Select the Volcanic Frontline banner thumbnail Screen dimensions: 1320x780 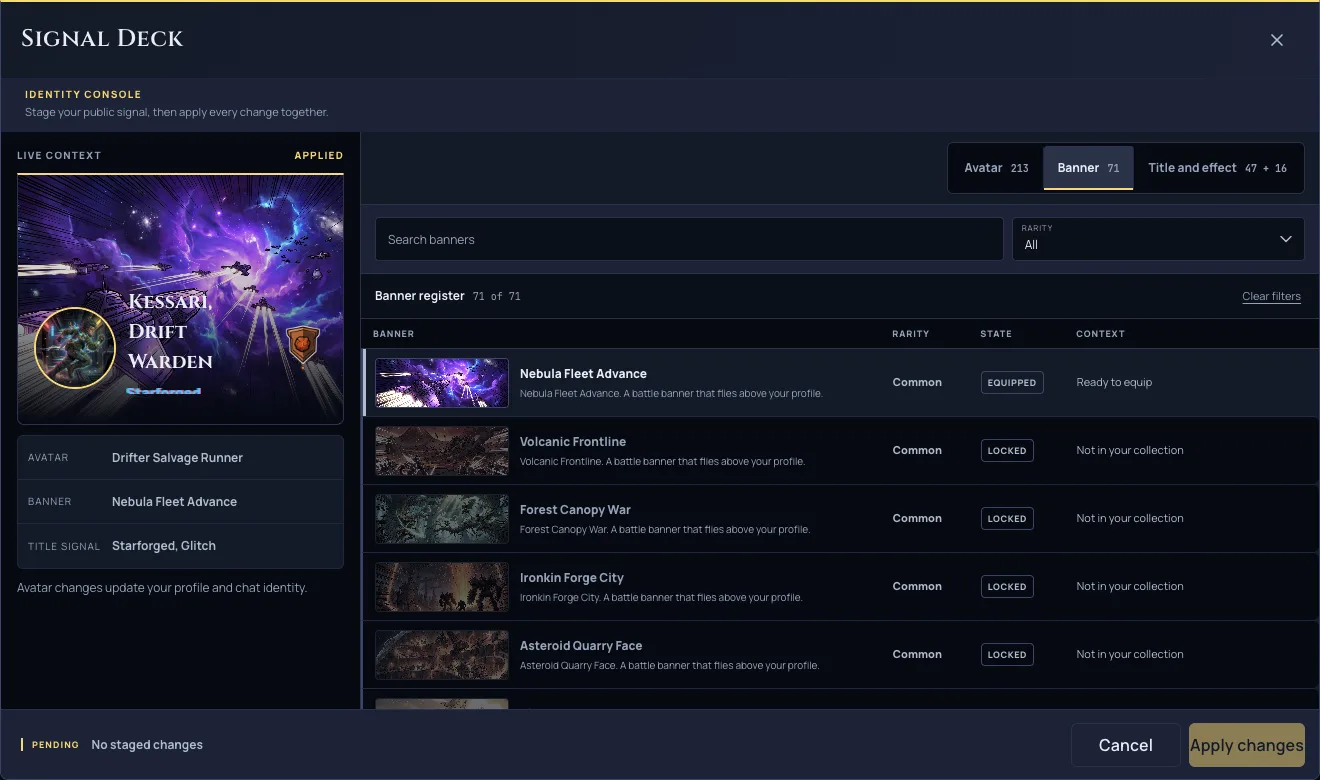442,451
